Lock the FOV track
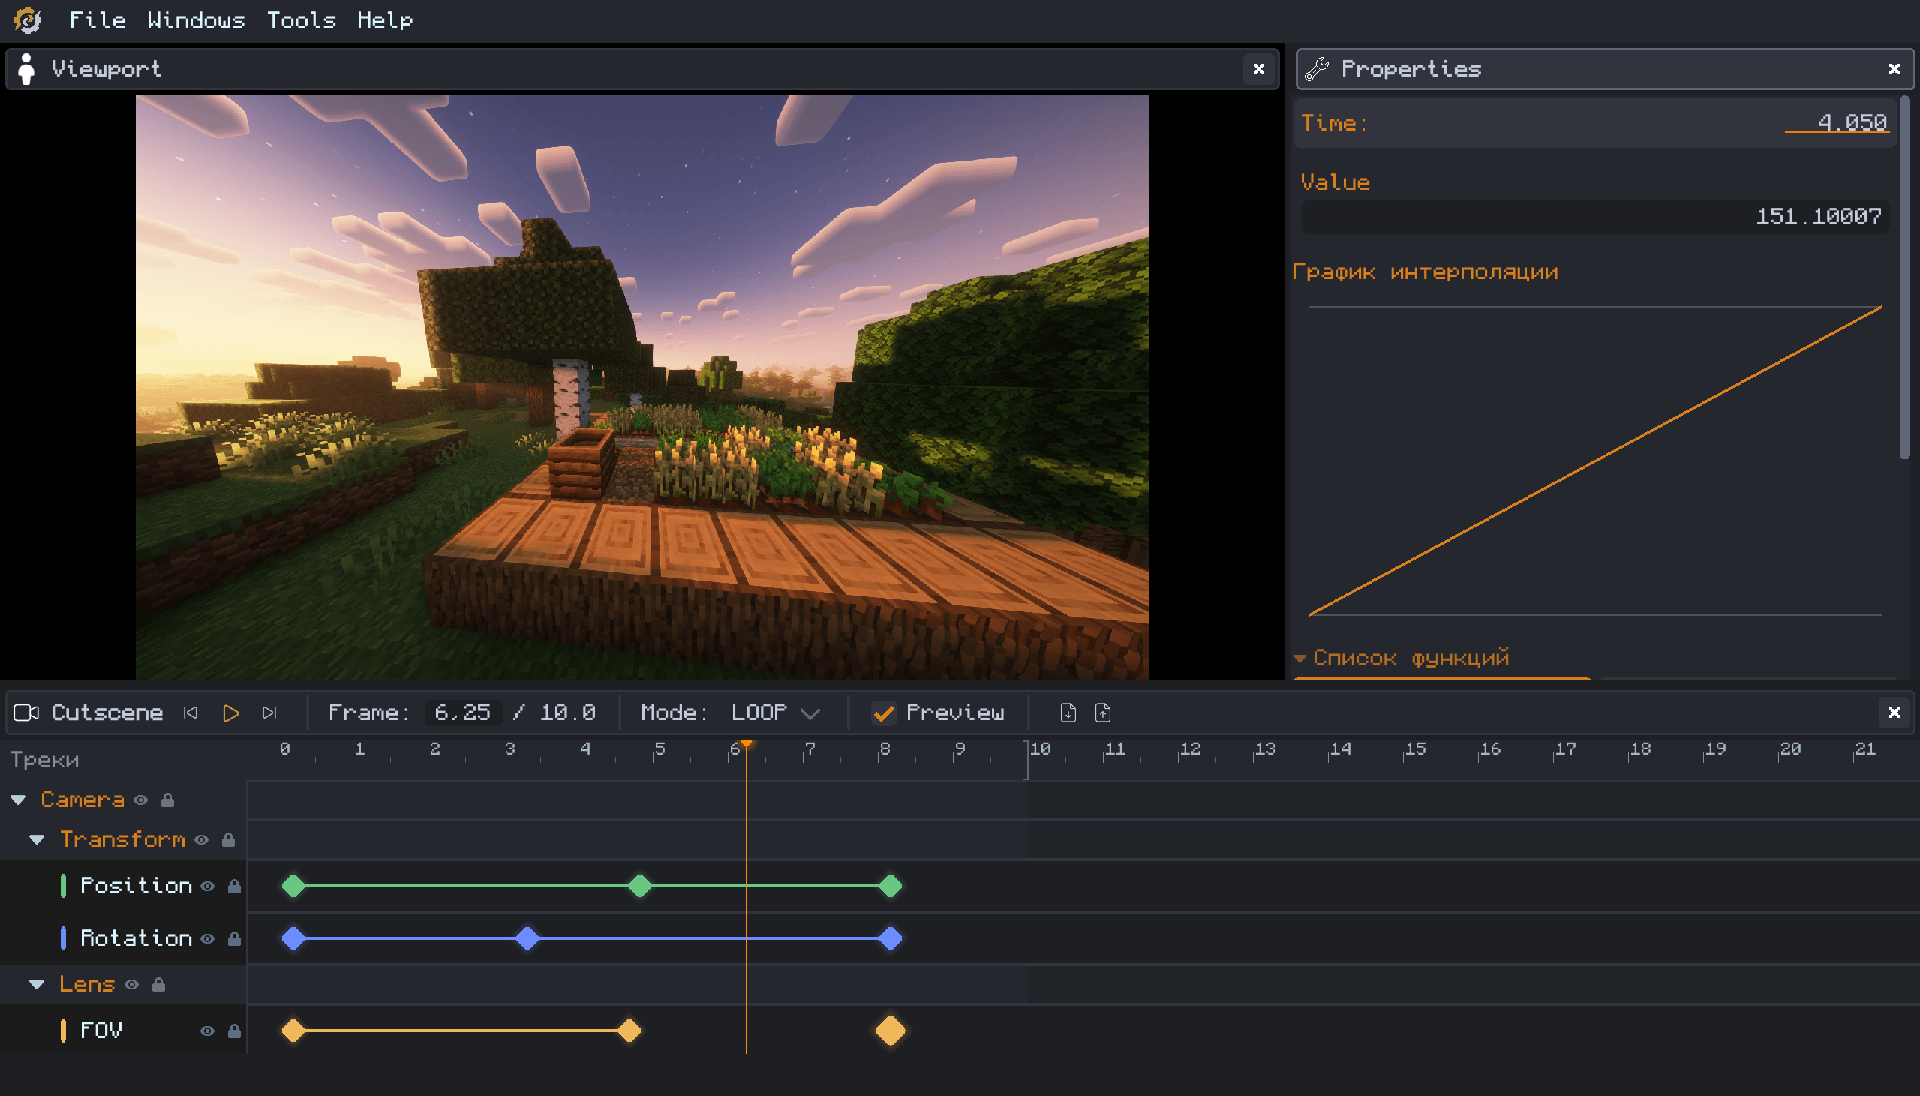The height and width of the screenshot is (1096, 1920). click(234, 1031)
